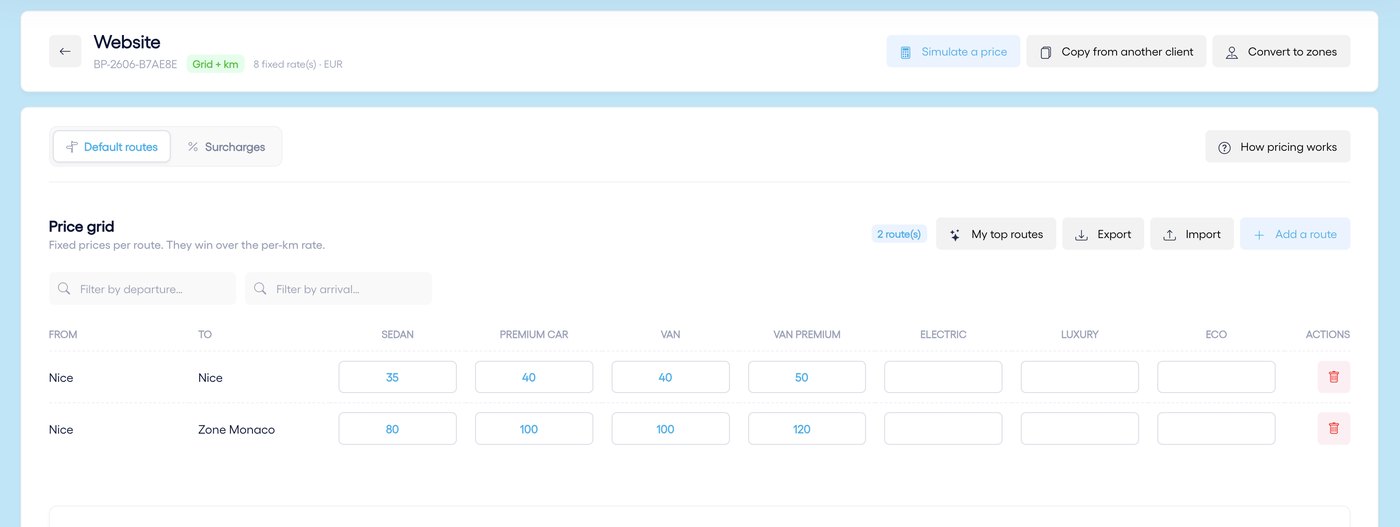Edit Van Premium price 50 for Nice–Nice
This screenshot has width=1400, height=527.
(807, 377)
